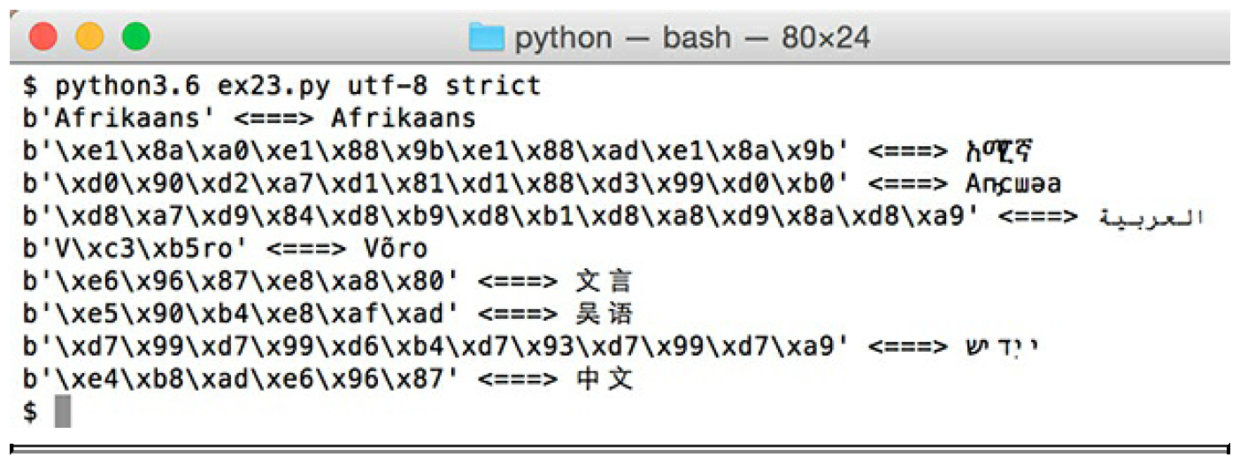The width and height of the screenshot is (1240, 465).
Task: Click the decoded word Afrikaans
Action: coord(403,118)
